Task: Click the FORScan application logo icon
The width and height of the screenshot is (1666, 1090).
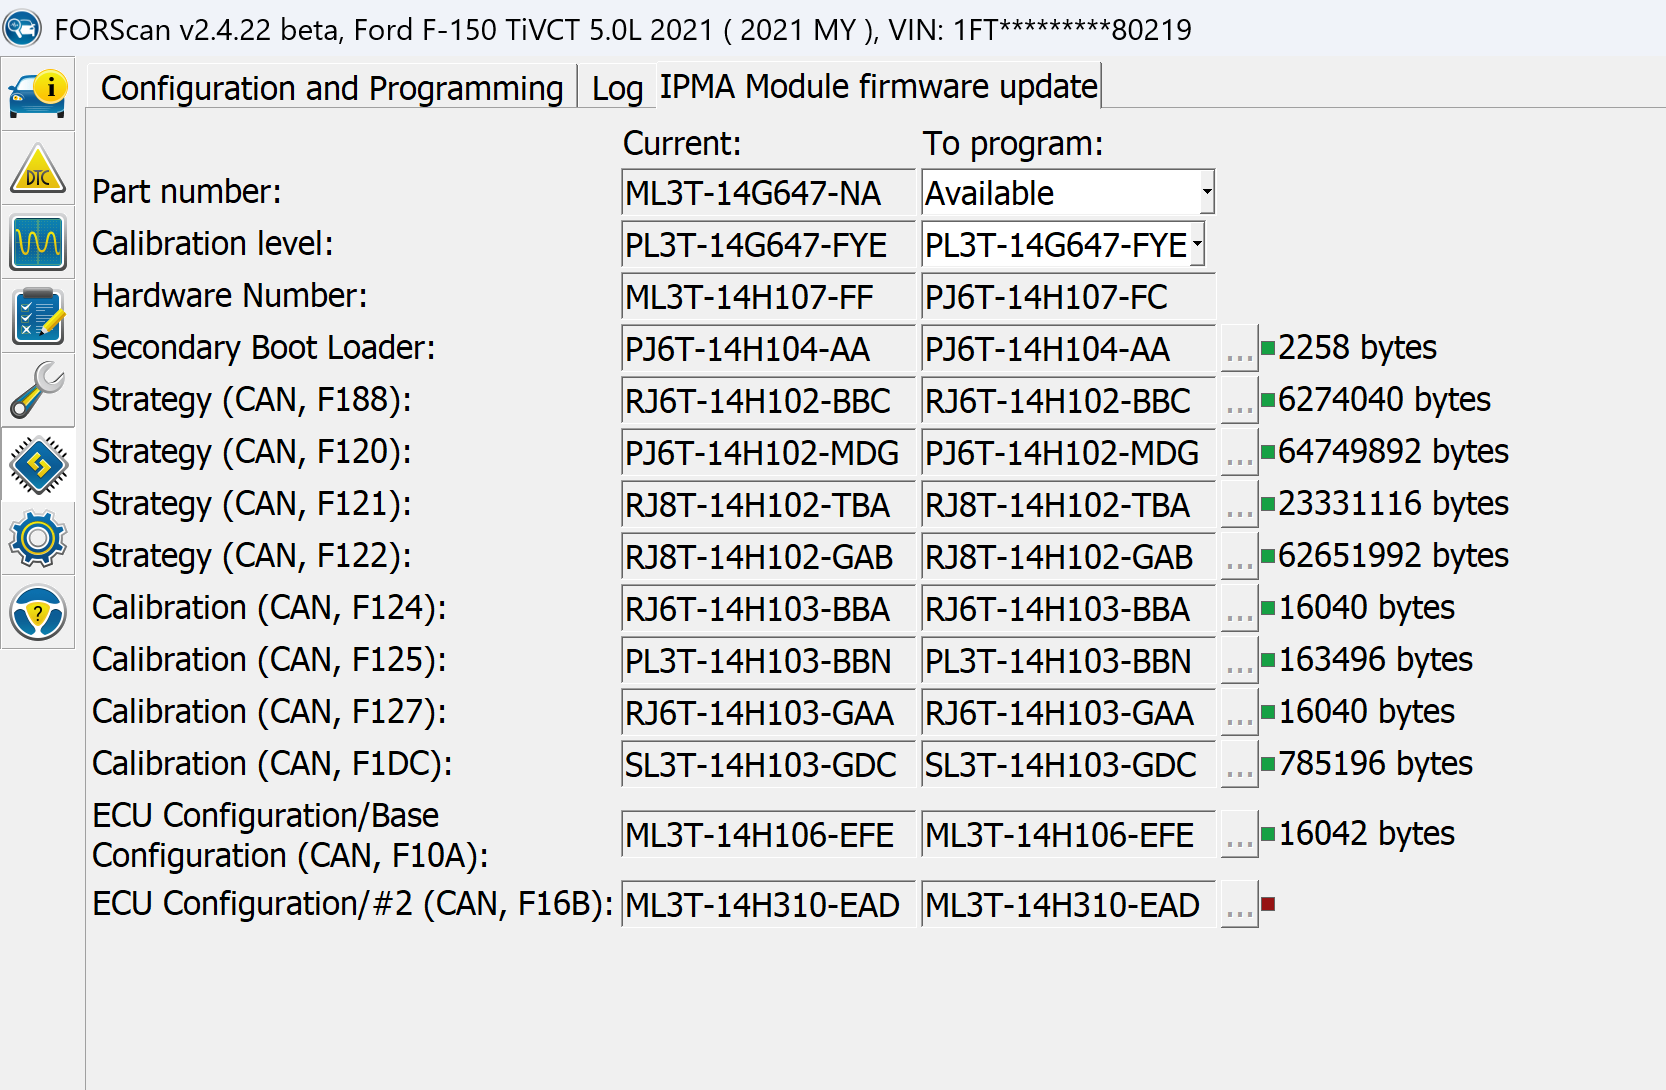Action: 22,28
